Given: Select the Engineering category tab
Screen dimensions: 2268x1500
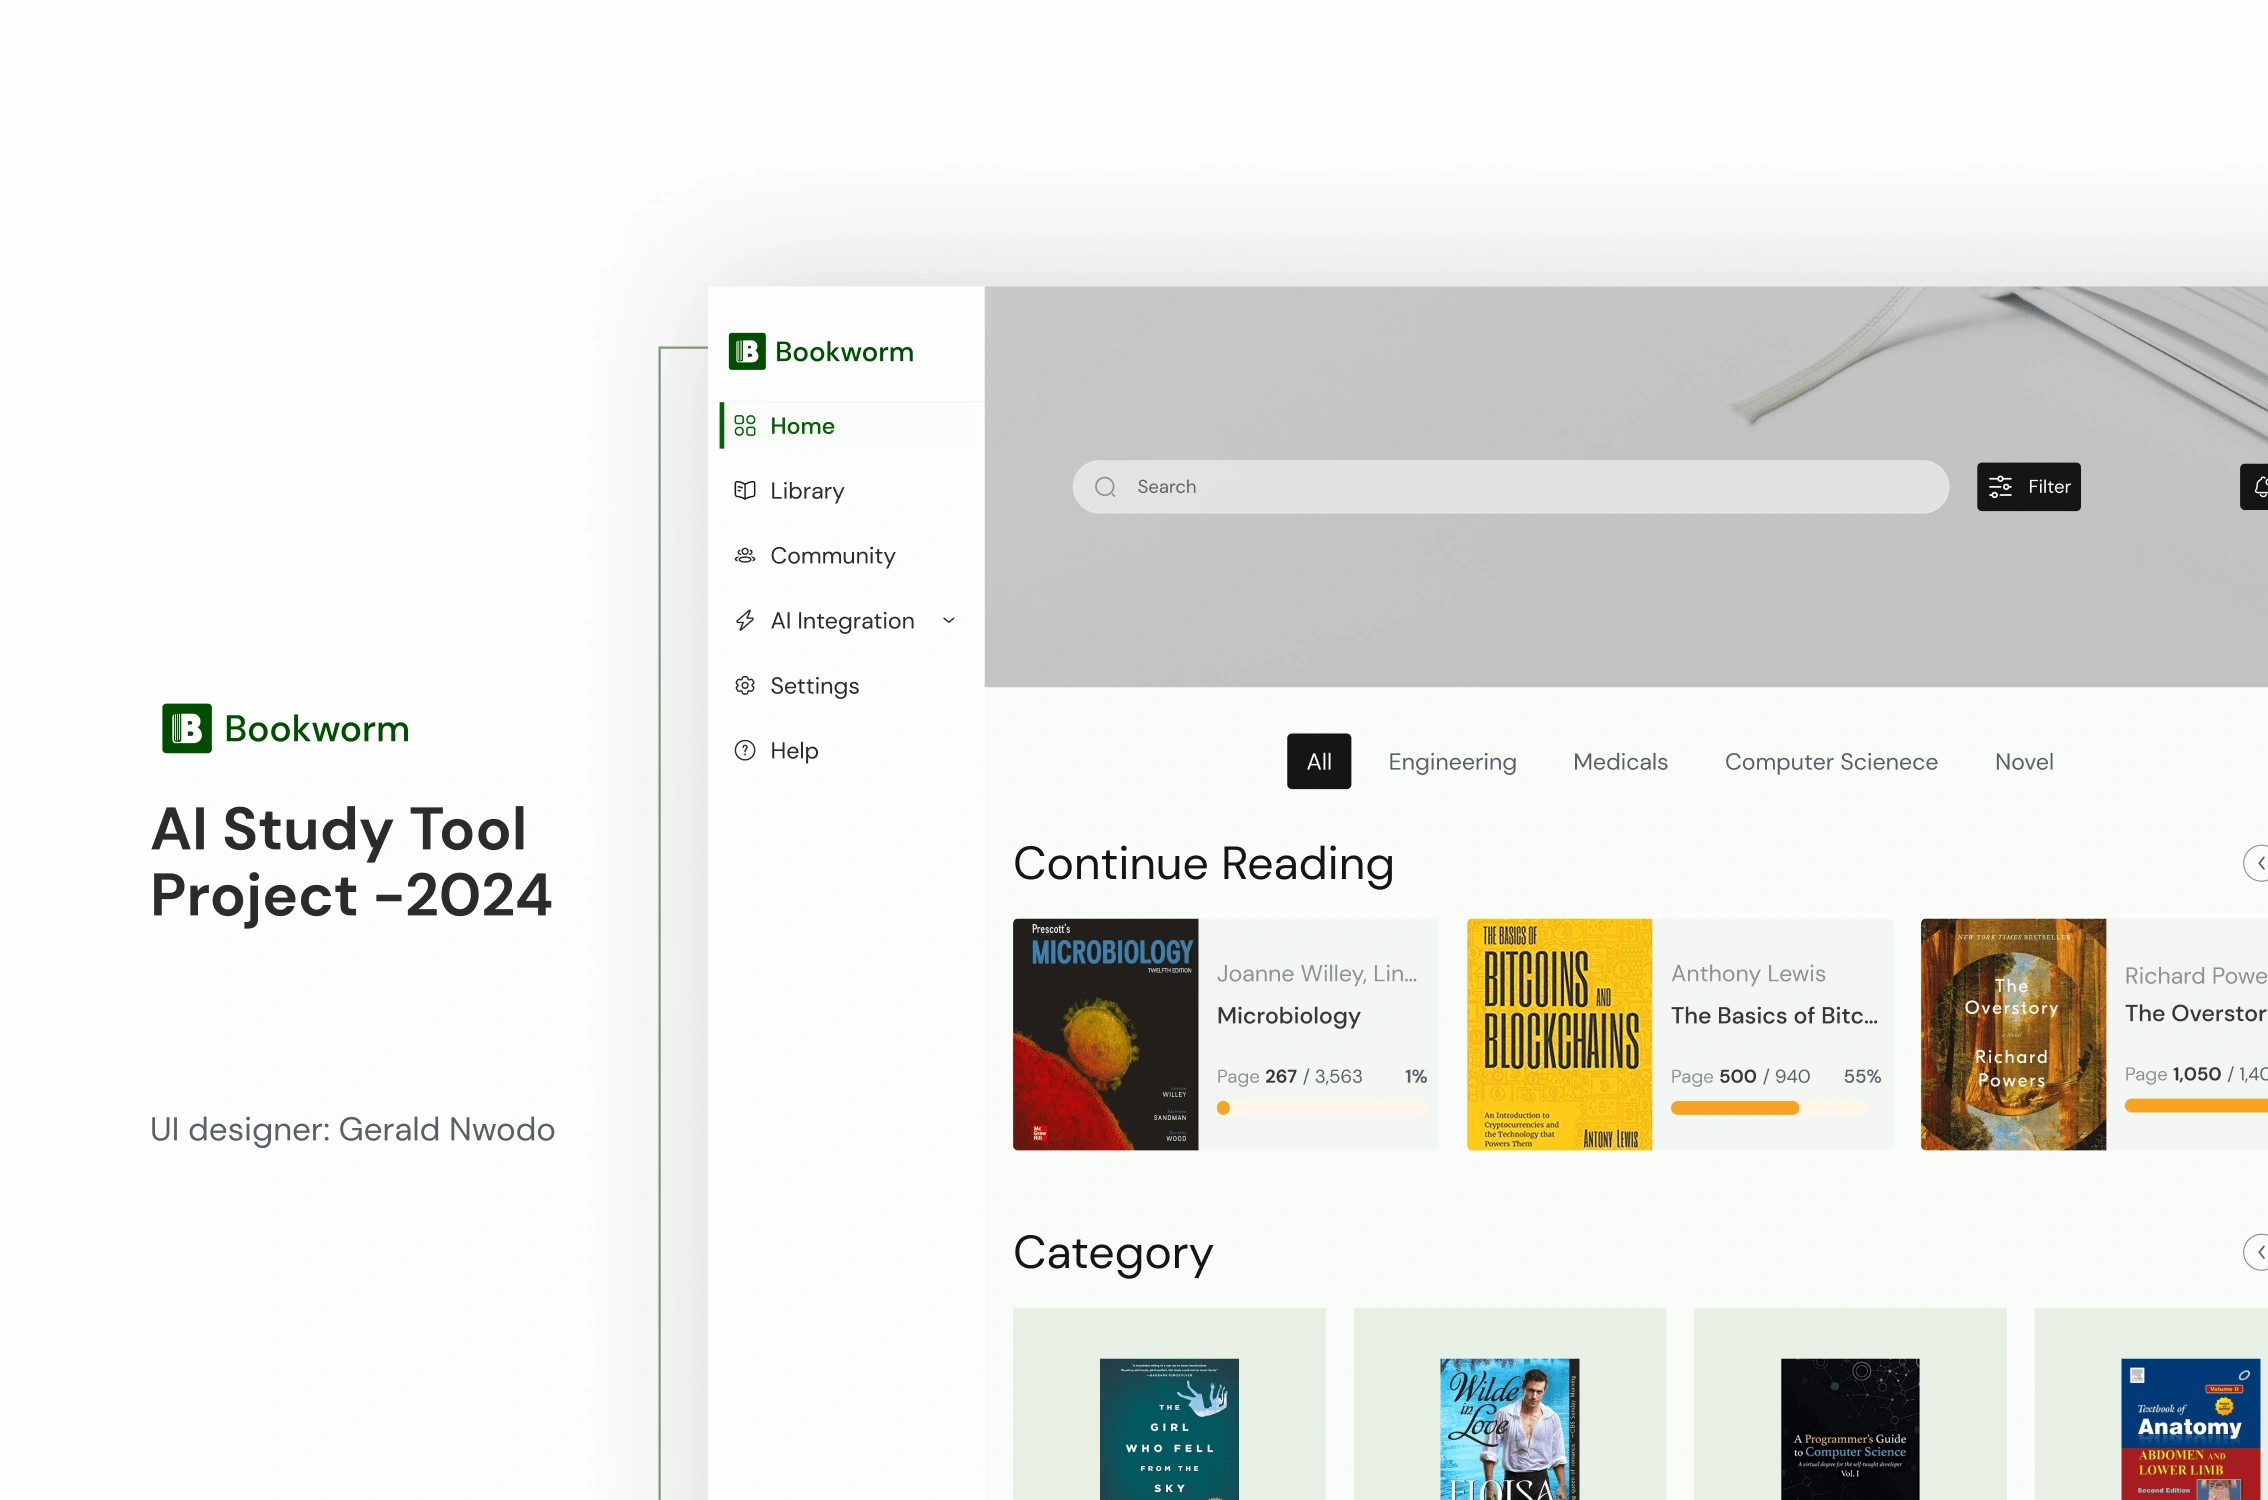Looking at the screenshot, I should pyautogui.click(x=1452, y=762).
